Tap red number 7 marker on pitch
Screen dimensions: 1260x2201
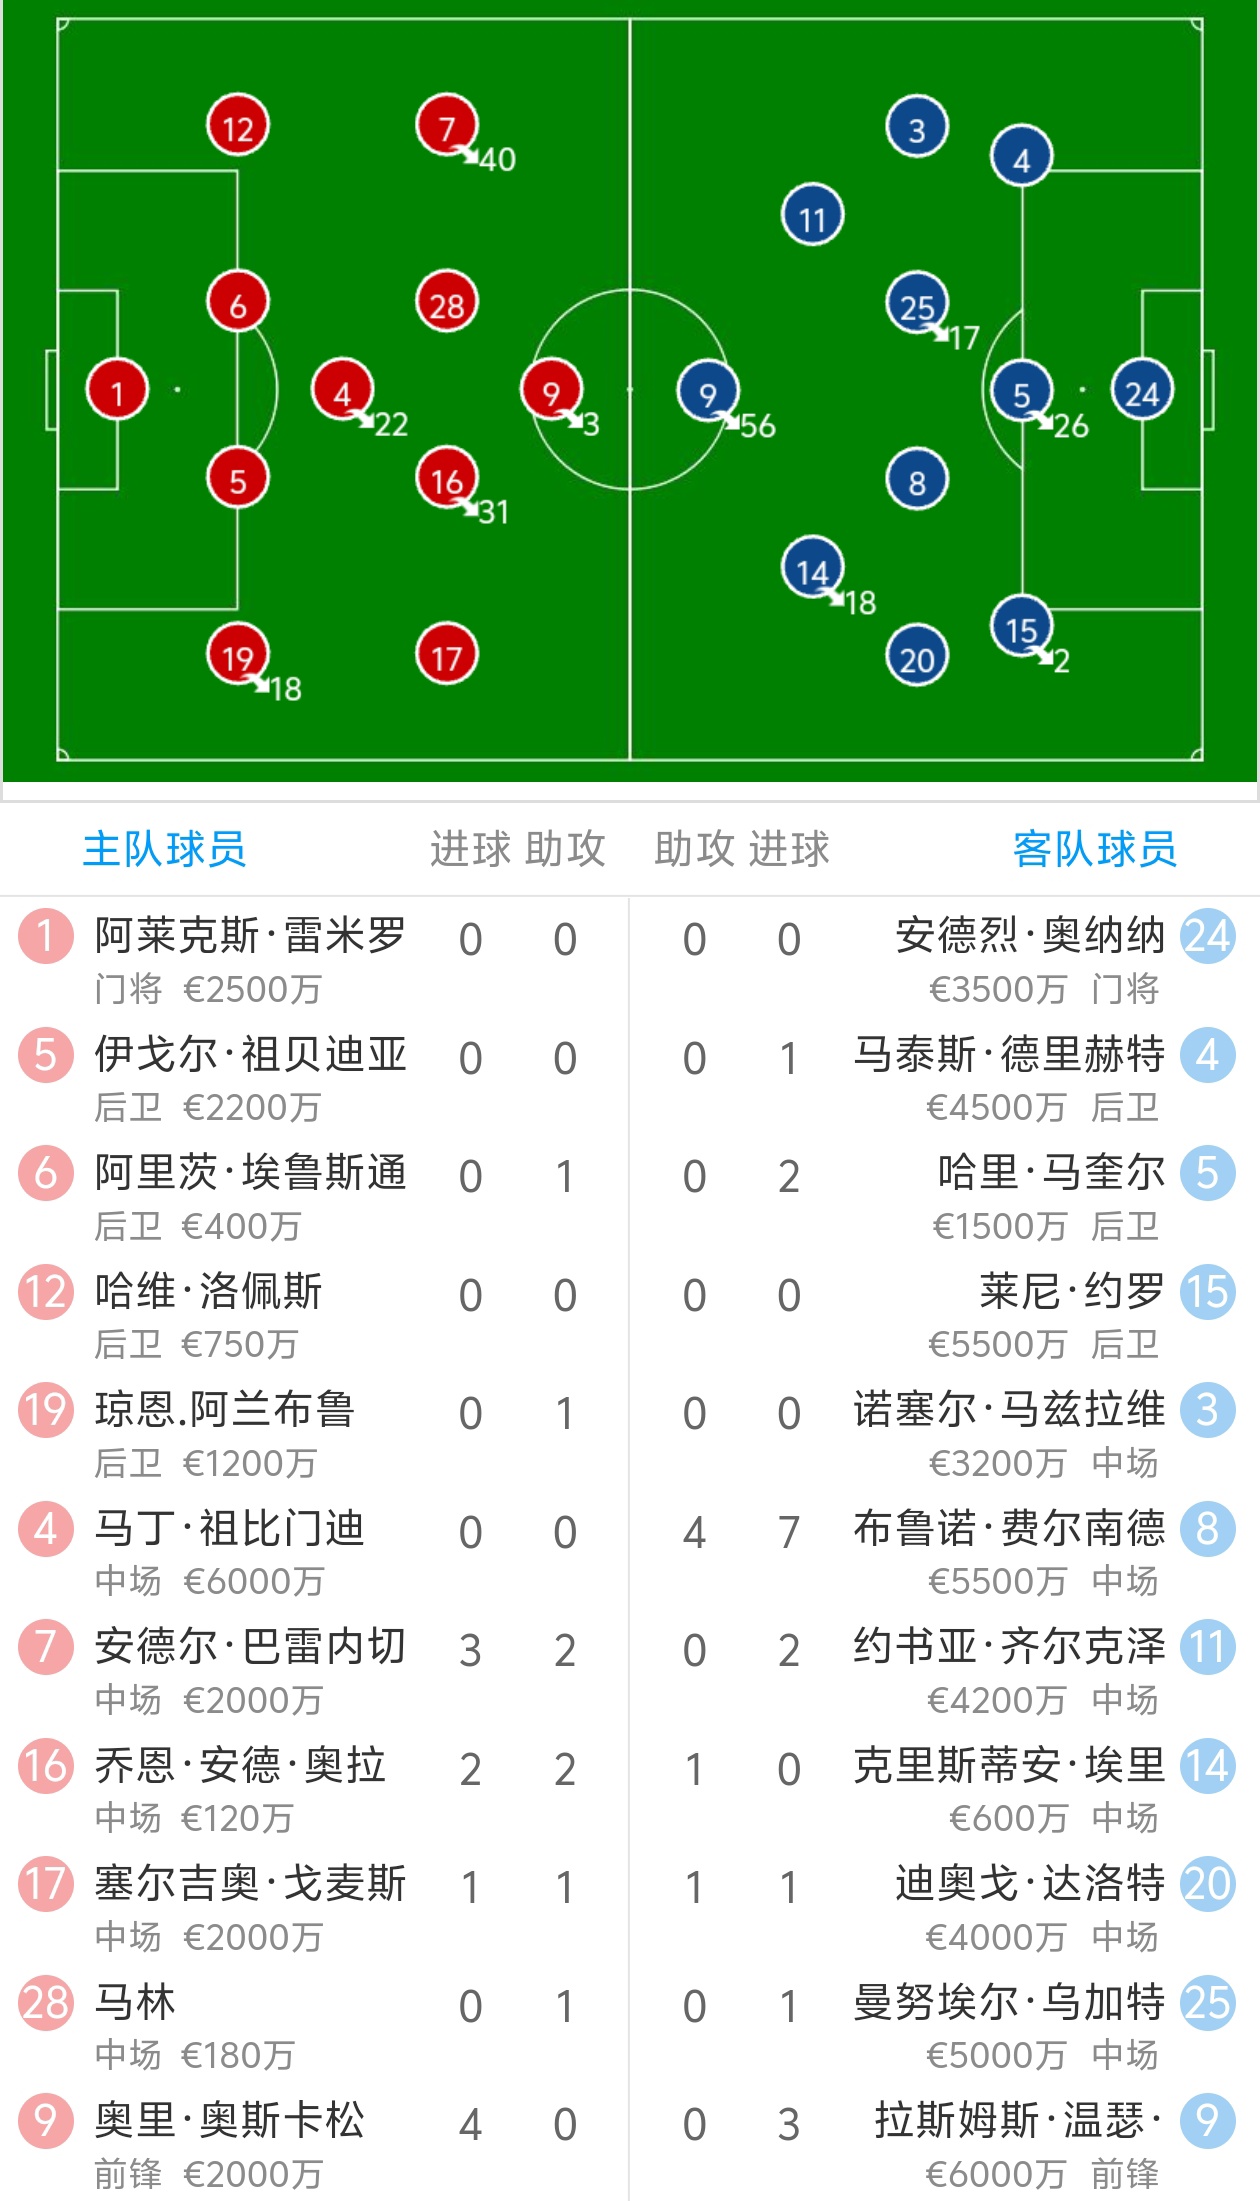(x=446, y=126)
